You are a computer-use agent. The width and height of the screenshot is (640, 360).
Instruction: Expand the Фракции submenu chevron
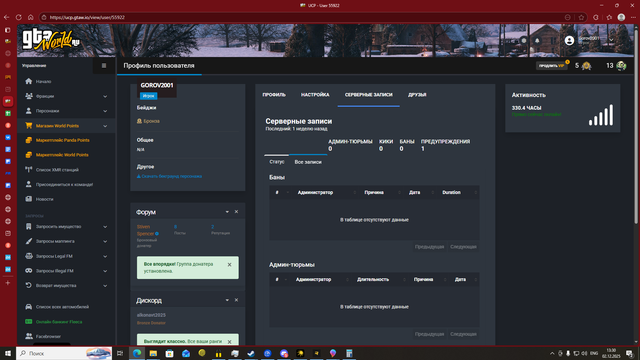(105, 96)
